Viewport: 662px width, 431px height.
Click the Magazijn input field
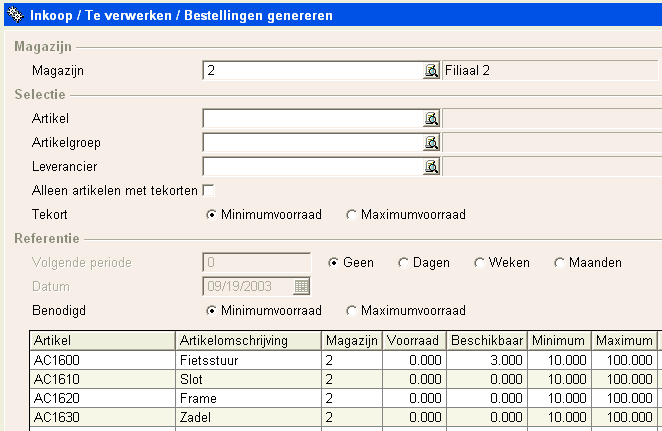point(313,70)
